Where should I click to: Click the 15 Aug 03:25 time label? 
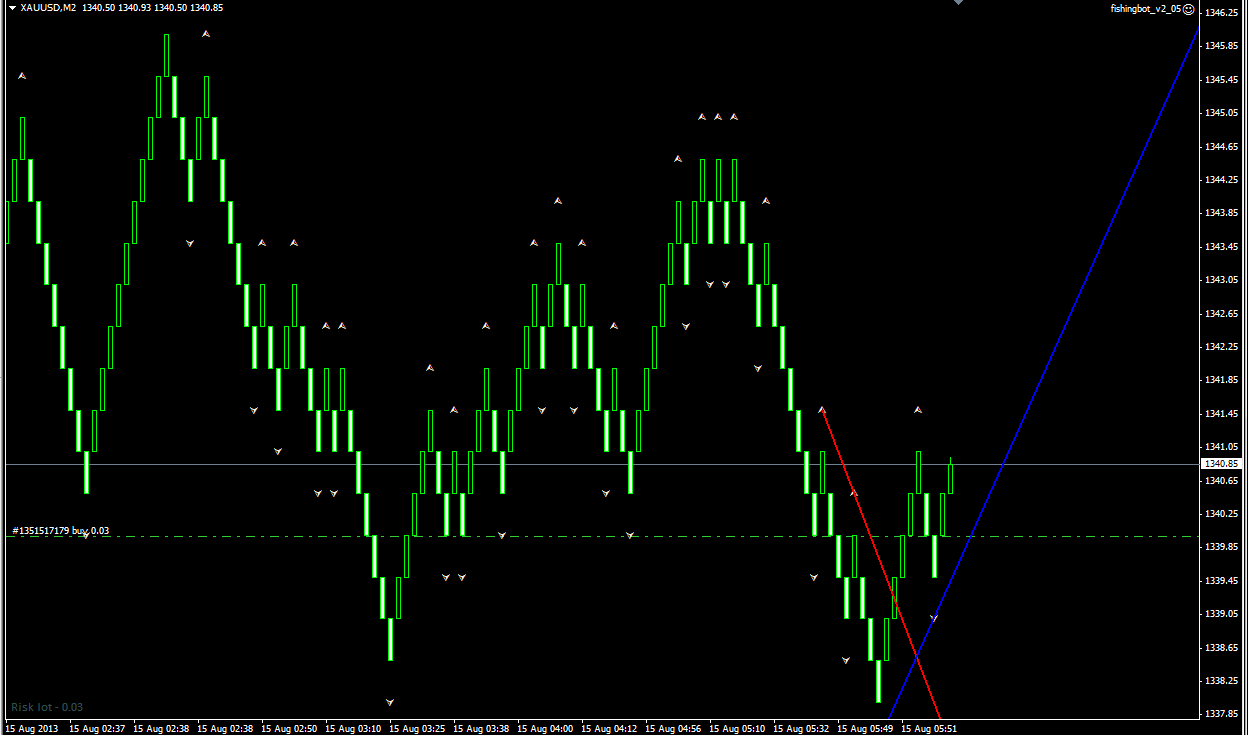417,729
